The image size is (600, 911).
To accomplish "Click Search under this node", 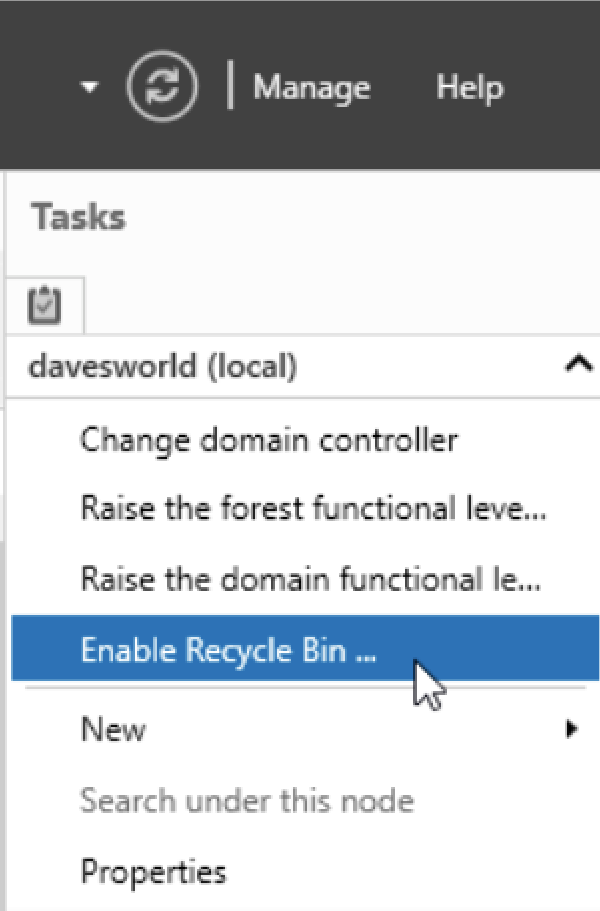I will 247,801.
